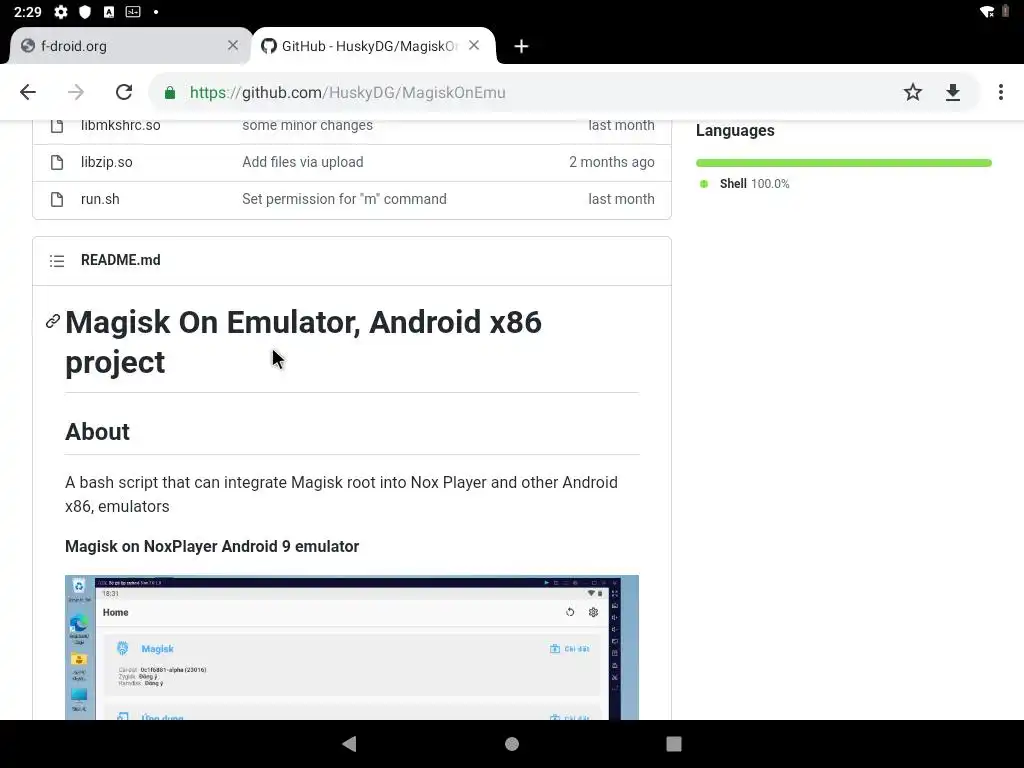The width and height of the screenshot is (1024, 768).
Task: Click 'Magisk on NoxPlayer Android 9 emulator' text
Action: (212, 547)
